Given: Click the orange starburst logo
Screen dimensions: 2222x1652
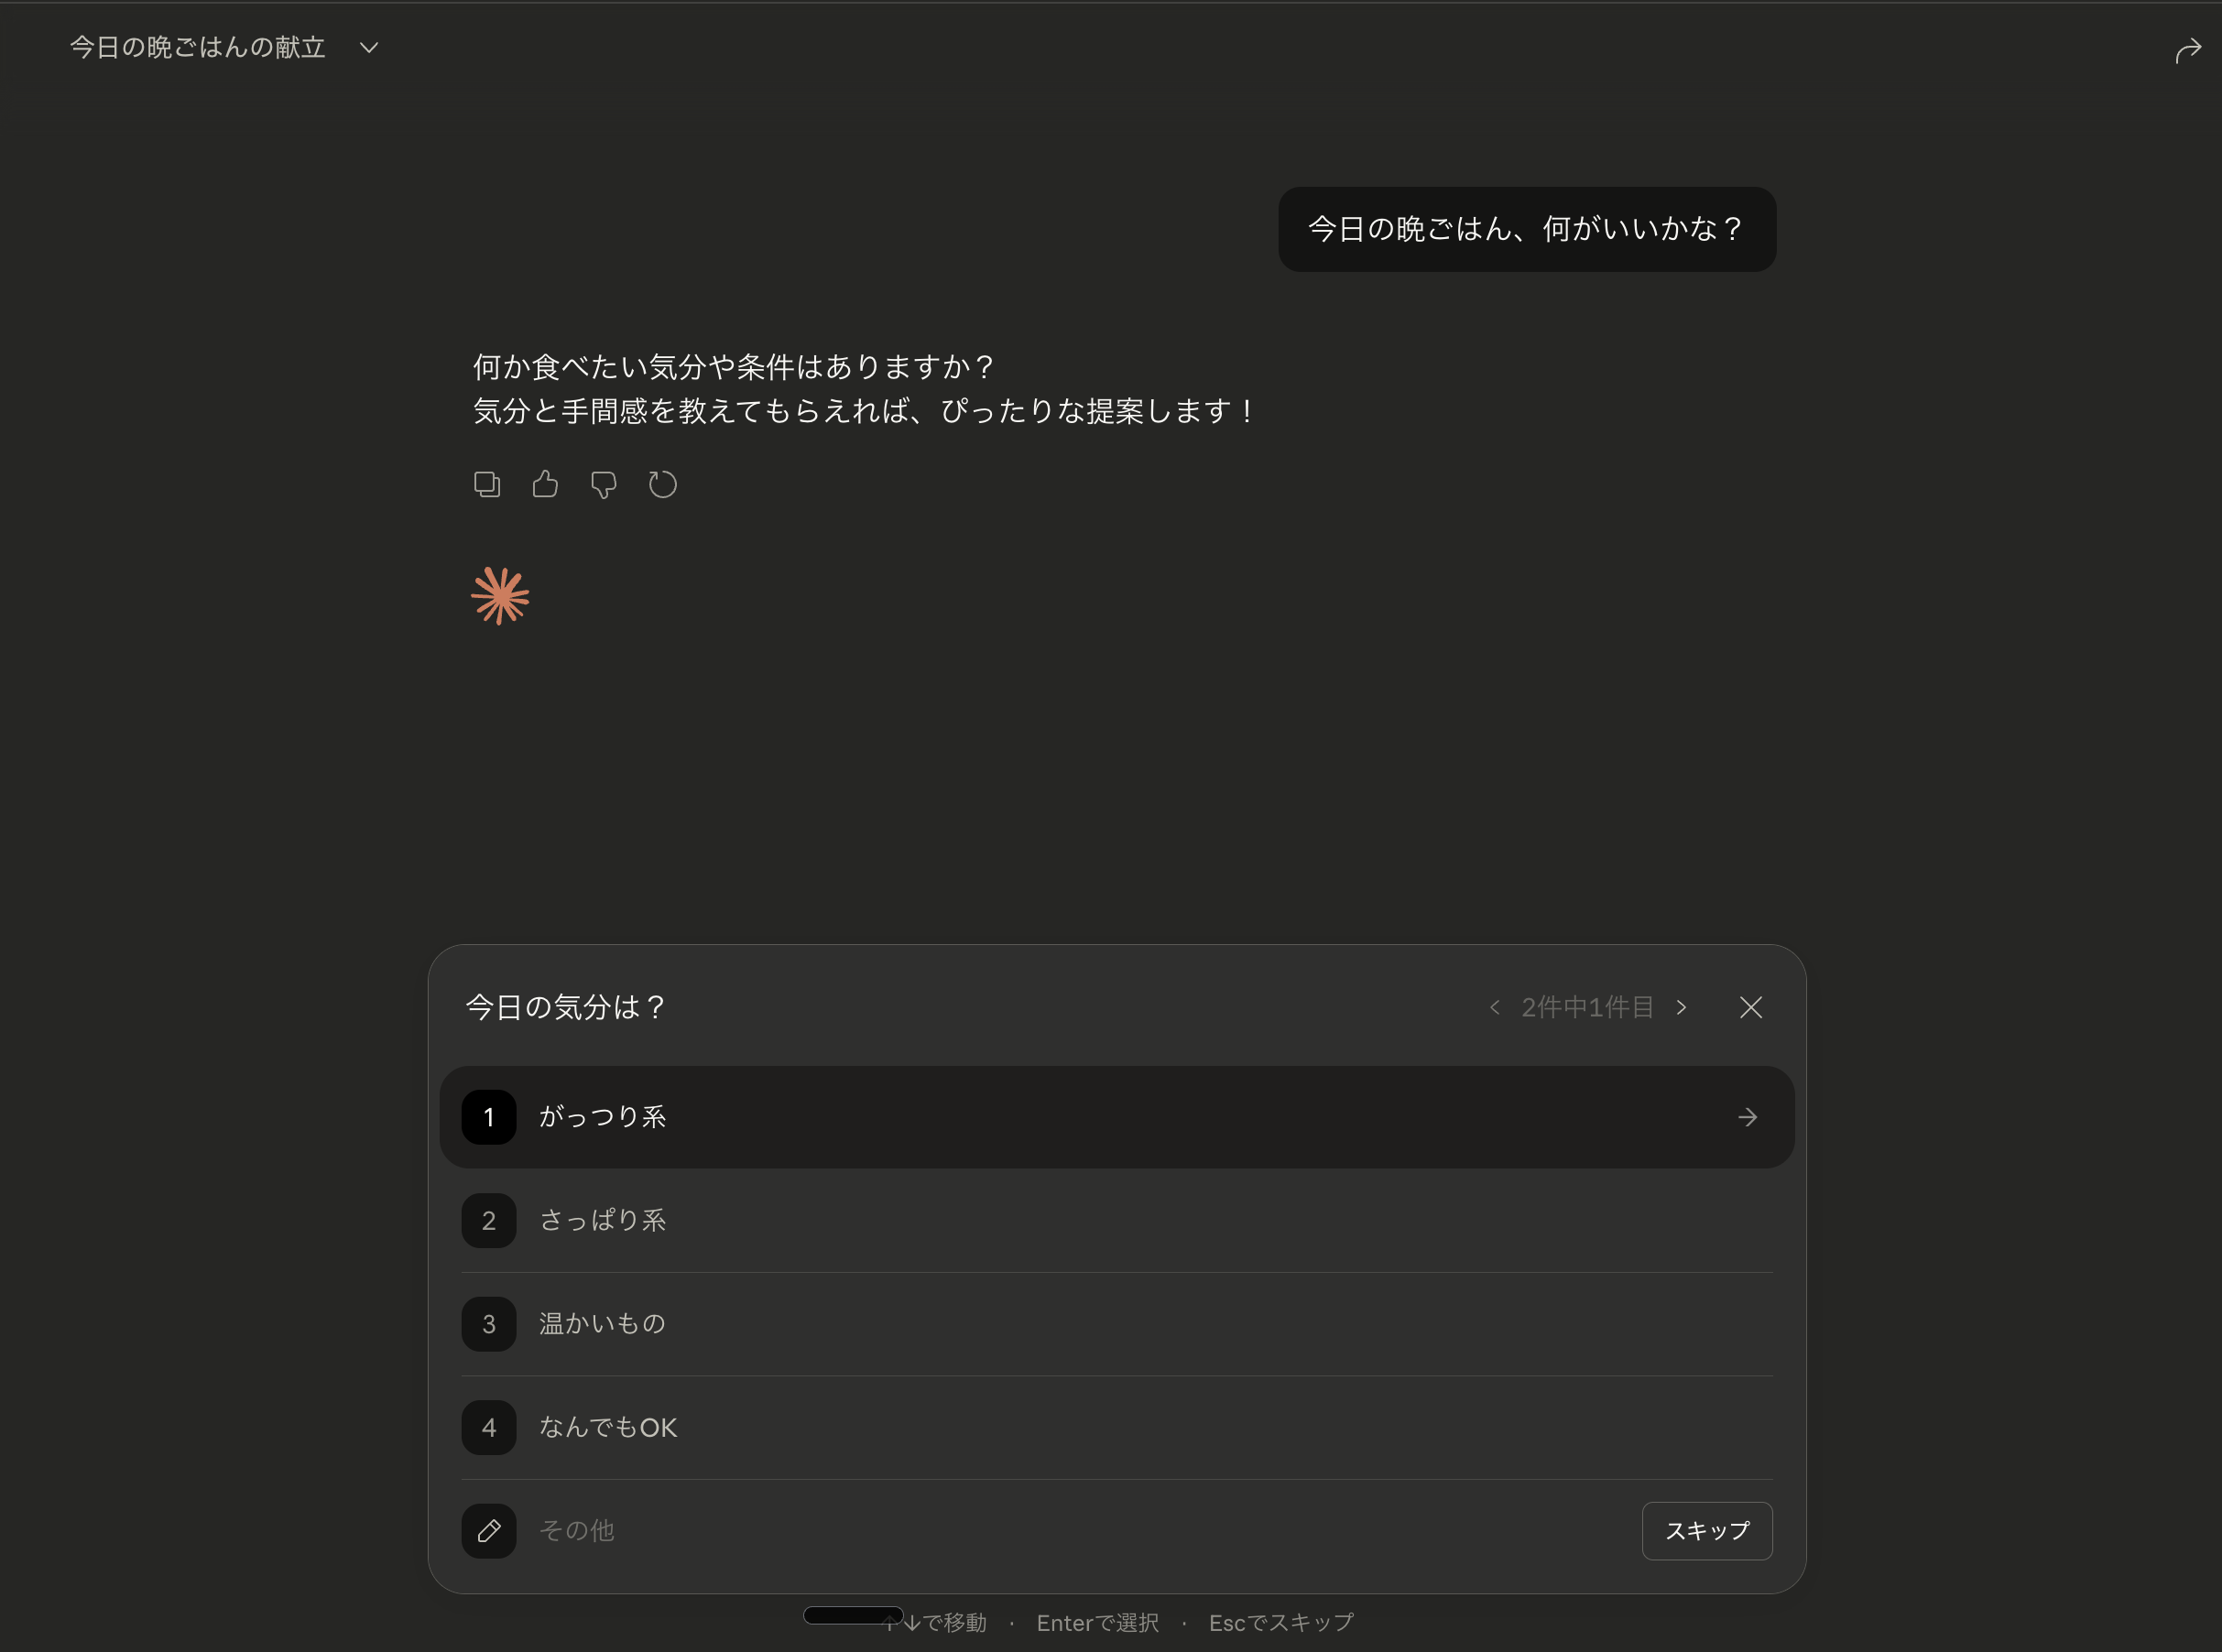Looking at the screenshot, I should [500, 596].
